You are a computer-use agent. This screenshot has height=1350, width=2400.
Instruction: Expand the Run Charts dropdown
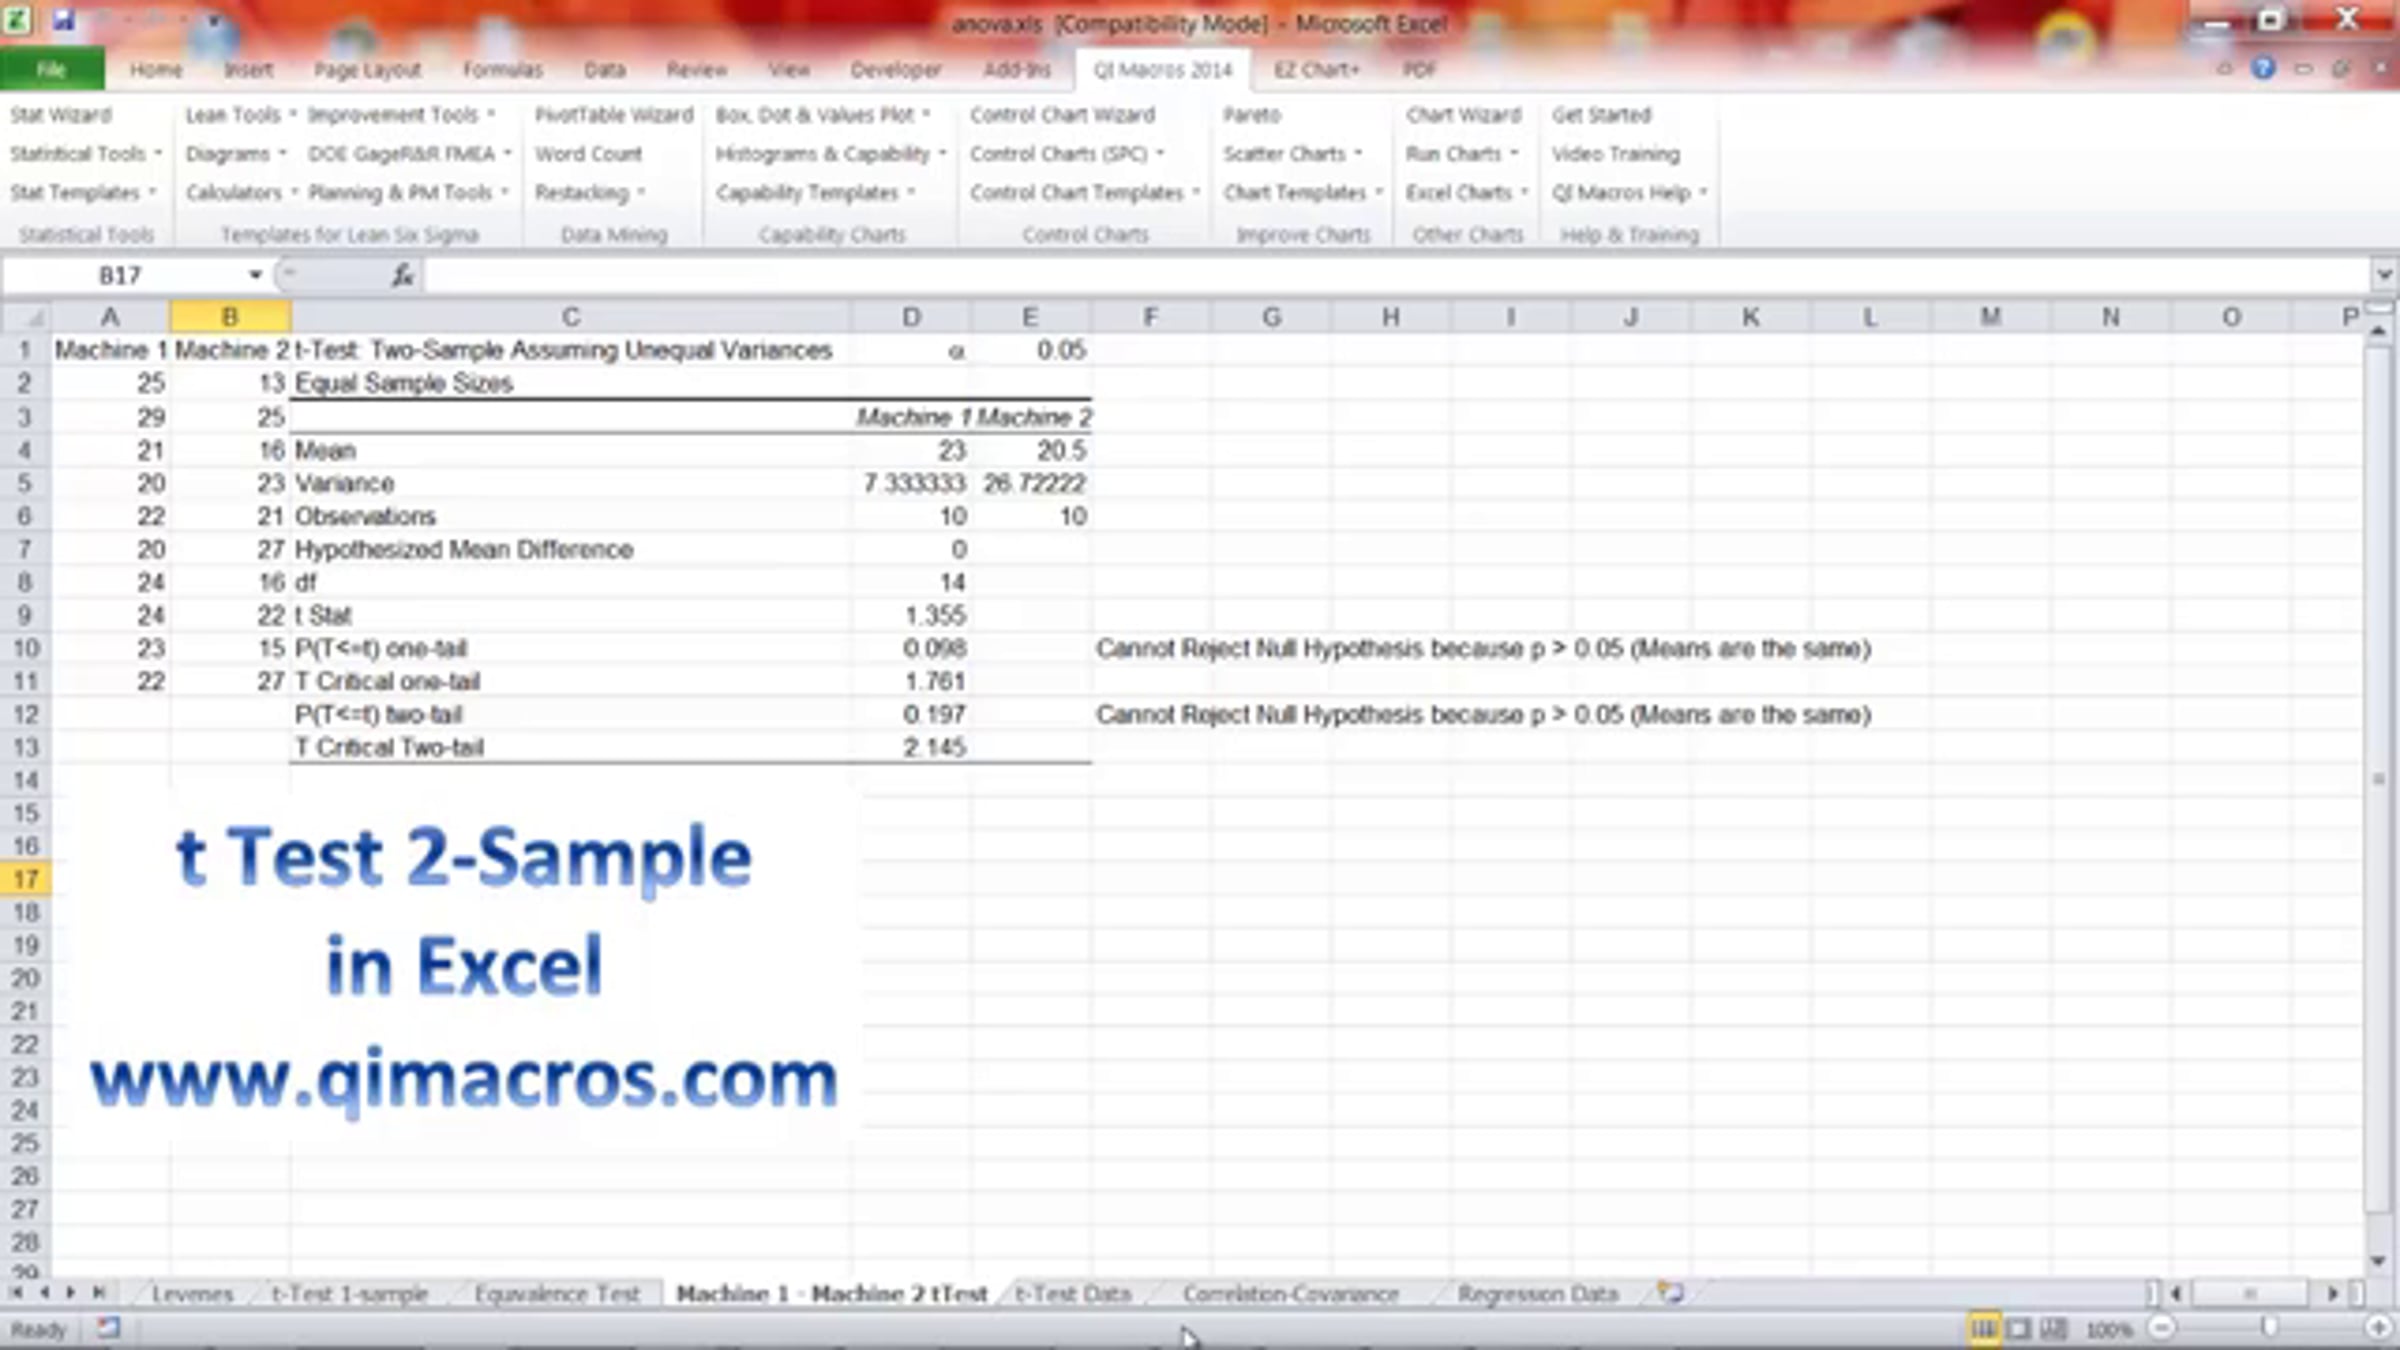point(1462,154)
